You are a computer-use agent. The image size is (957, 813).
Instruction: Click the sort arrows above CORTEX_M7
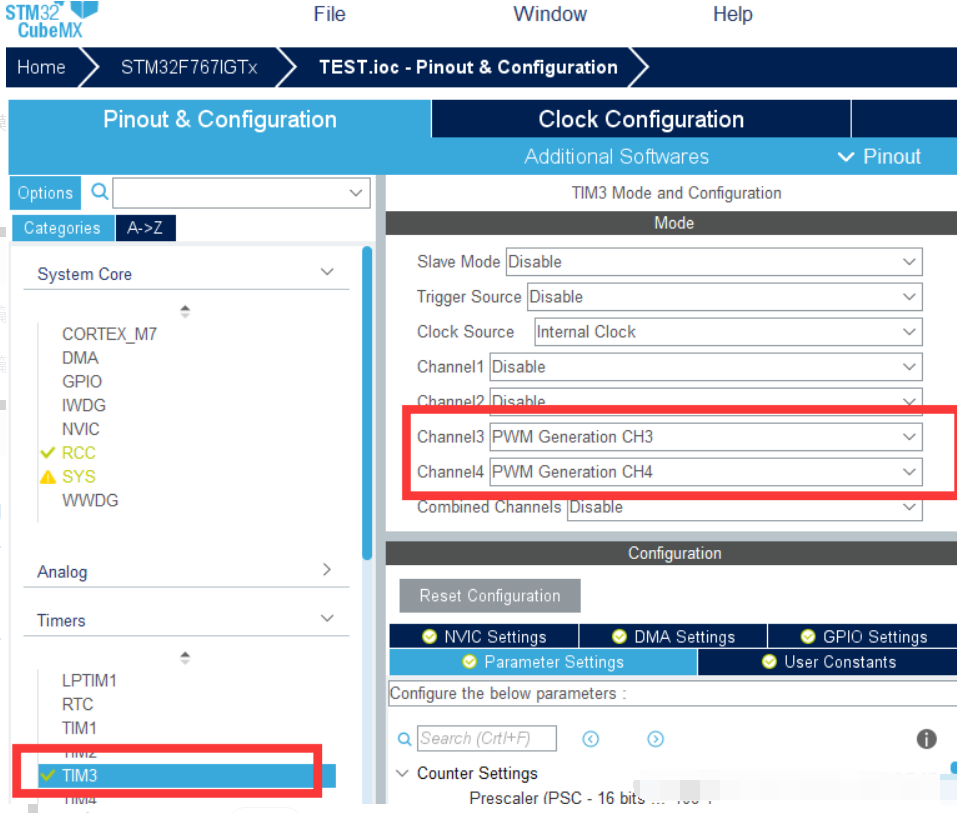click(185, 311)
